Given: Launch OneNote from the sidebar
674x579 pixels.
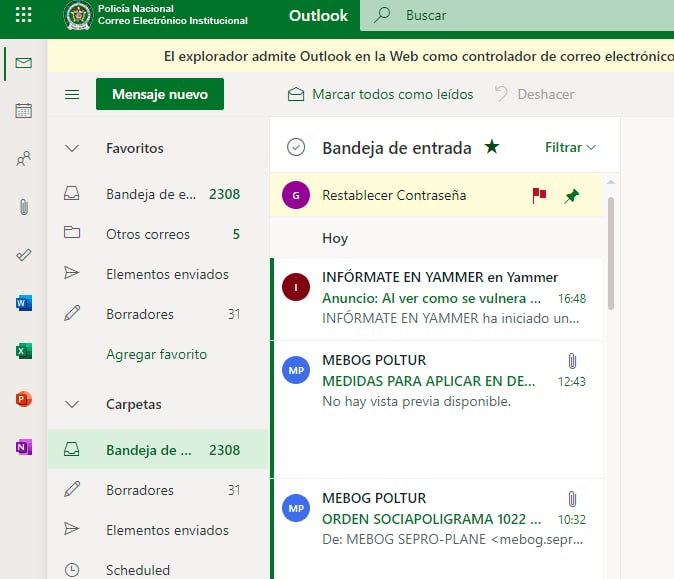Looking at the screenshot, I should click(x=24, y=447).
